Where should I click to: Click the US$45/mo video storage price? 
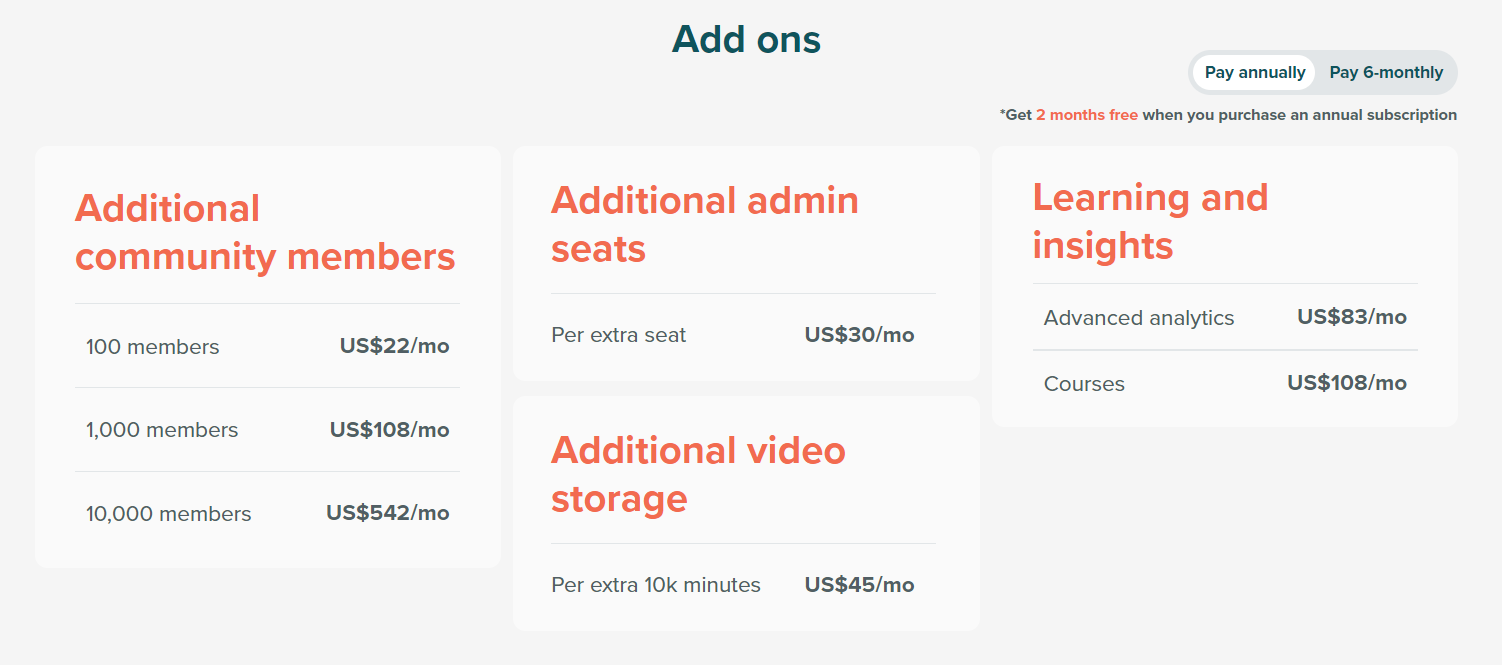click(x=860, y=585)
